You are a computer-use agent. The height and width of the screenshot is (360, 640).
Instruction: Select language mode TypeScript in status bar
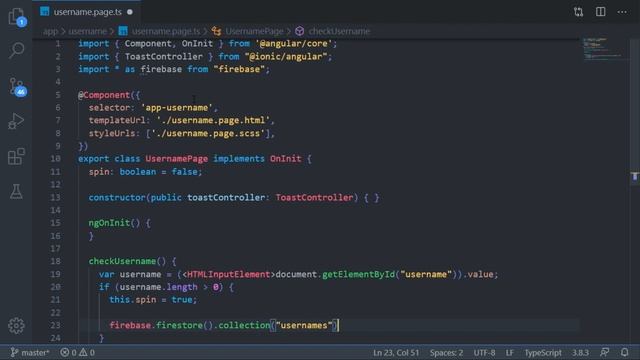(543, 352)
